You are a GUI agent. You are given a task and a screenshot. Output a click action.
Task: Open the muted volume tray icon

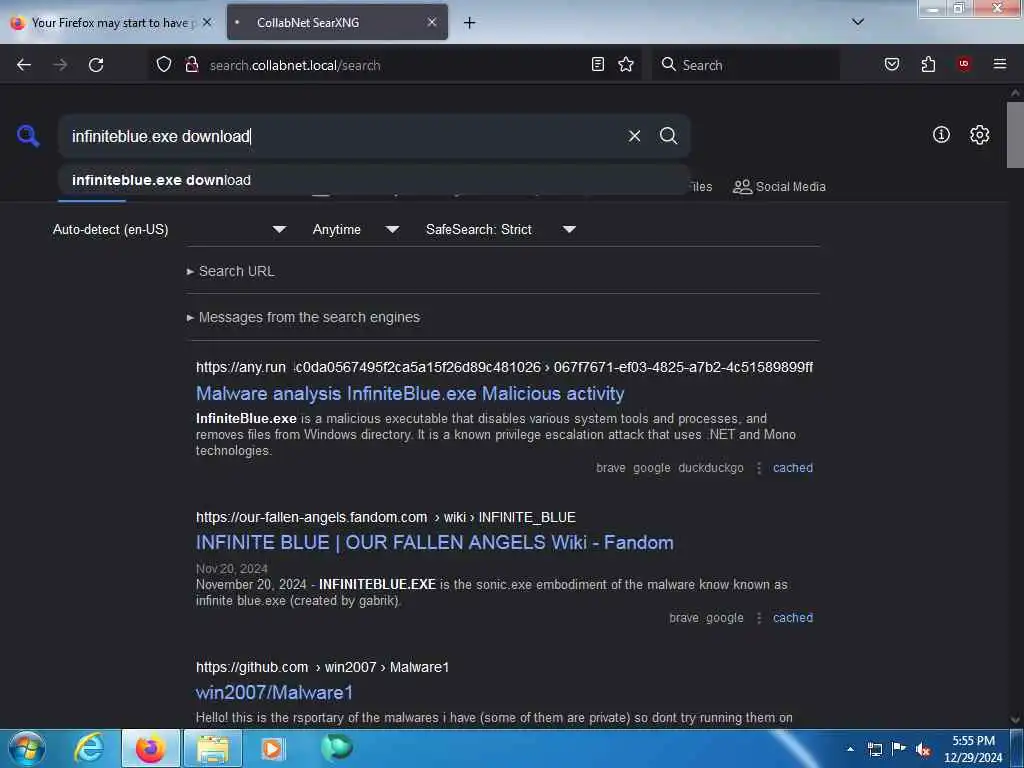point(923,749)
